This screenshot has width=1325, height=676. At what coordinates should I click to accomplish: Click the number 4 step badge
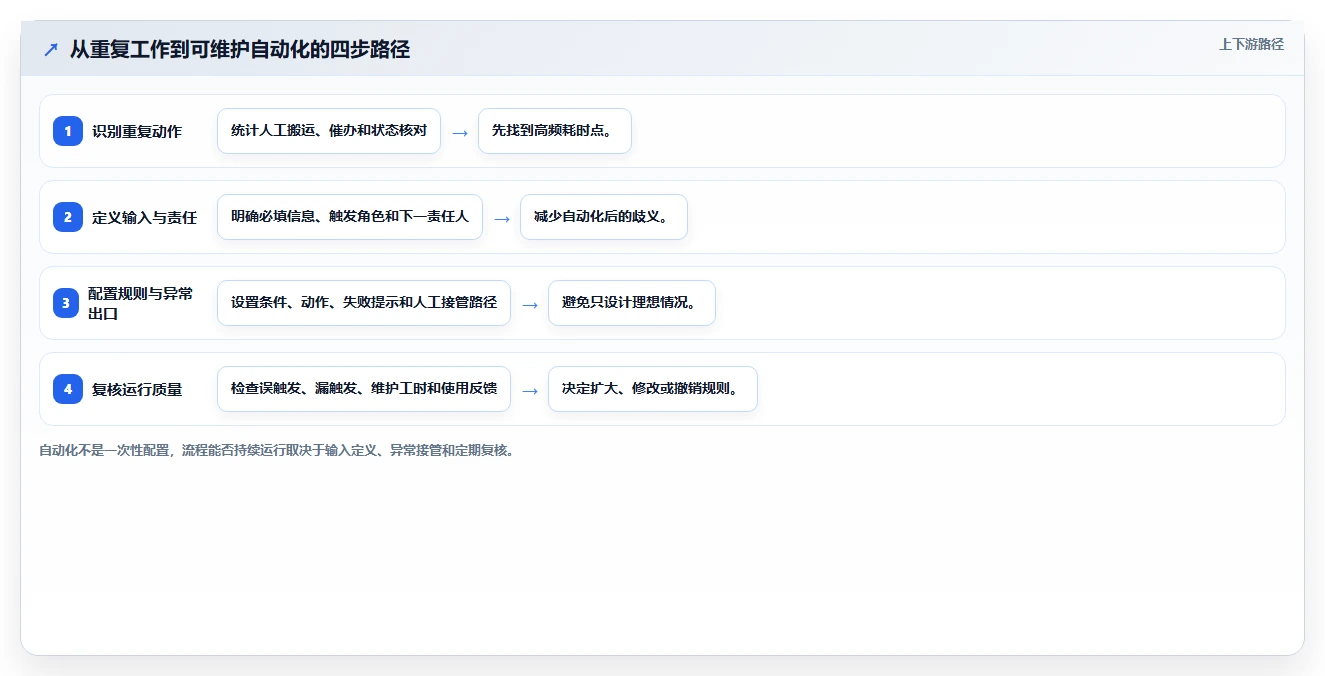tap(68, 389)
